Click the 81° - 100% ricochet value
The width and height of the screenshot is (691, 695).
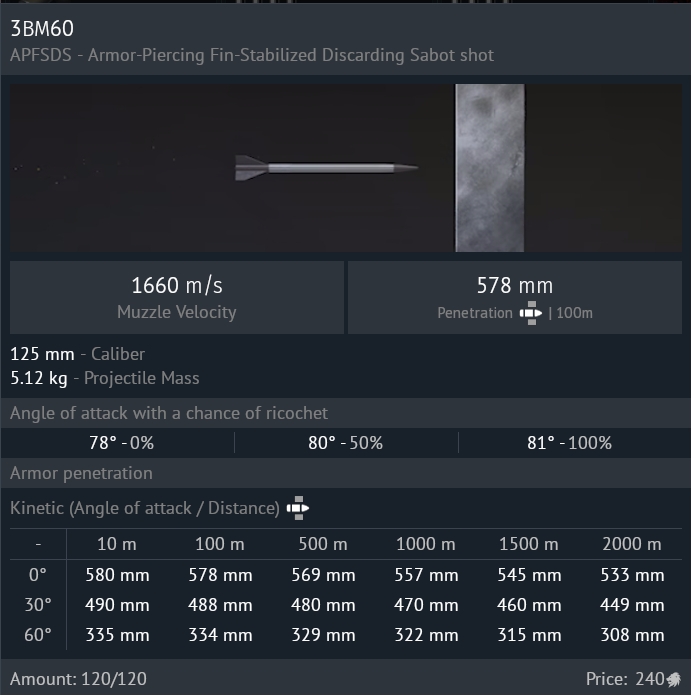click(x=570, y=443)
